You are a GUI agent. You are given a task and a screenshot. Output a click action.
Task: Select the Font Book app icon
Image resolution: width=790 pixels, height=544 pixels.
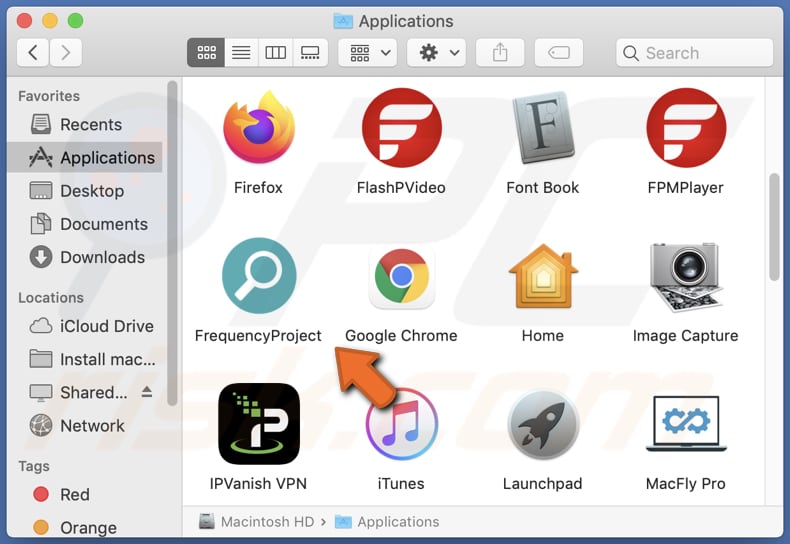pyautogui.click(x=543, y=127)
